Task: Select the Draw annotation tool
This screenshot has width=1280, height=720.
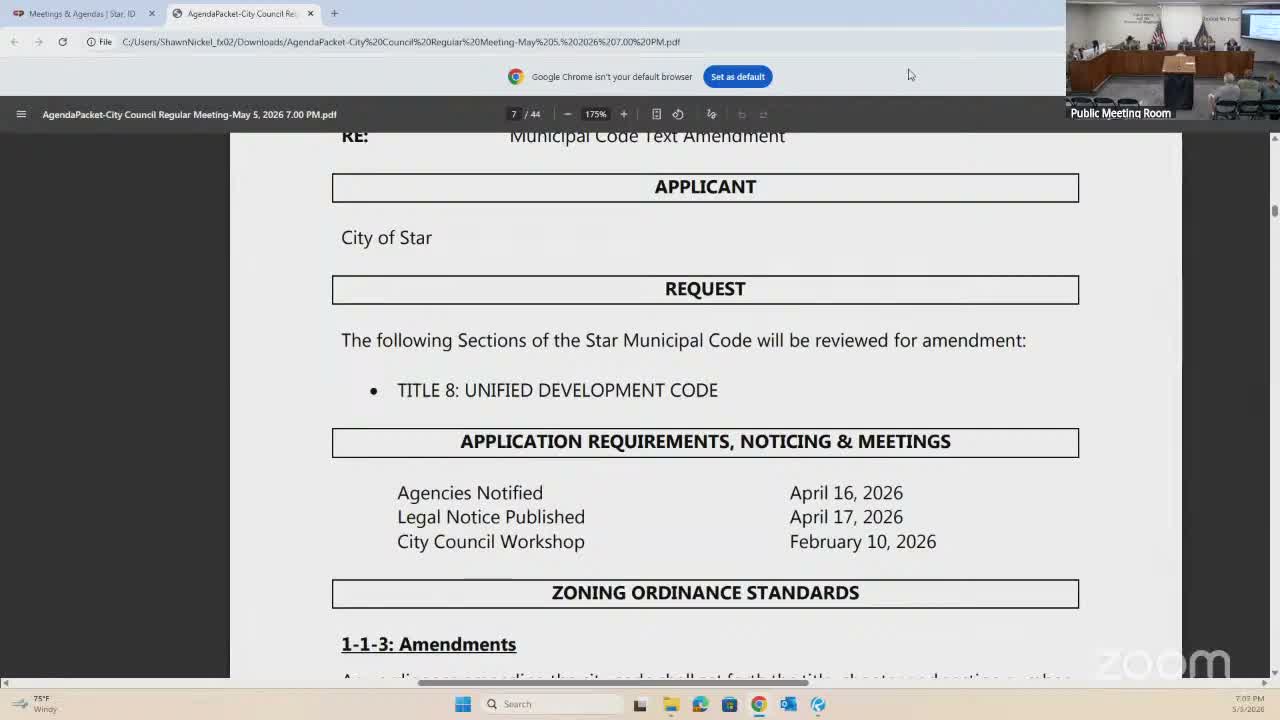Action: coord(711,114)
